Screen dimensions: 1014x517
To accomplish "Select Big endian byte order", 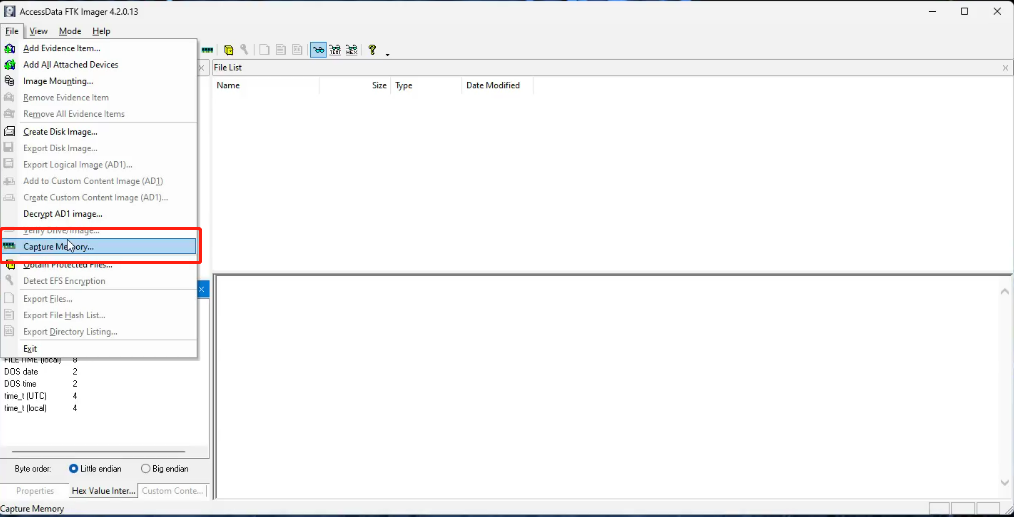I will 164,468.
